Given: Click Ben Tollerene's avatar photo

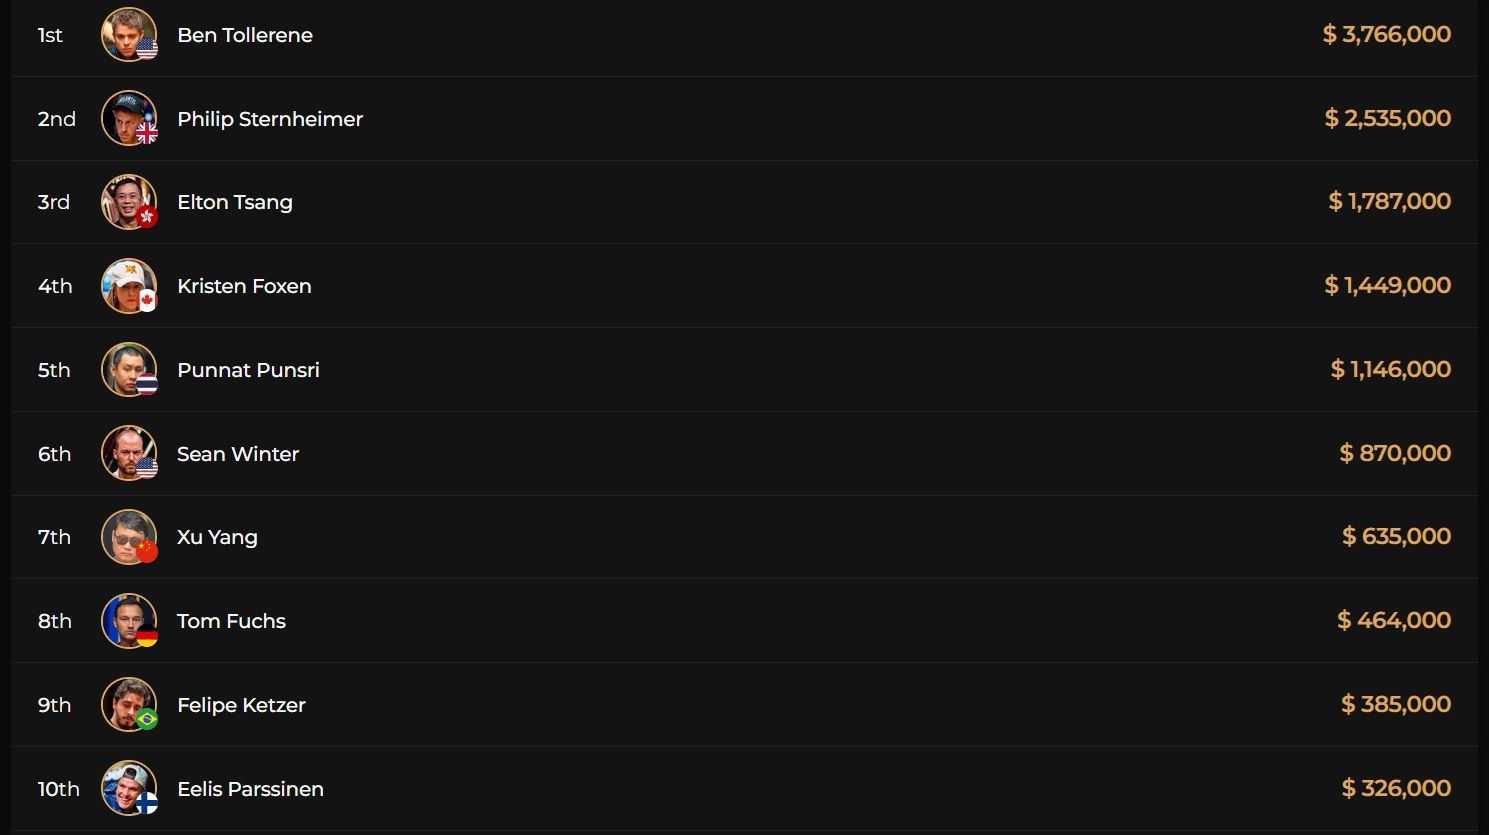Looking at the screenshot, I should click(128, 34).
